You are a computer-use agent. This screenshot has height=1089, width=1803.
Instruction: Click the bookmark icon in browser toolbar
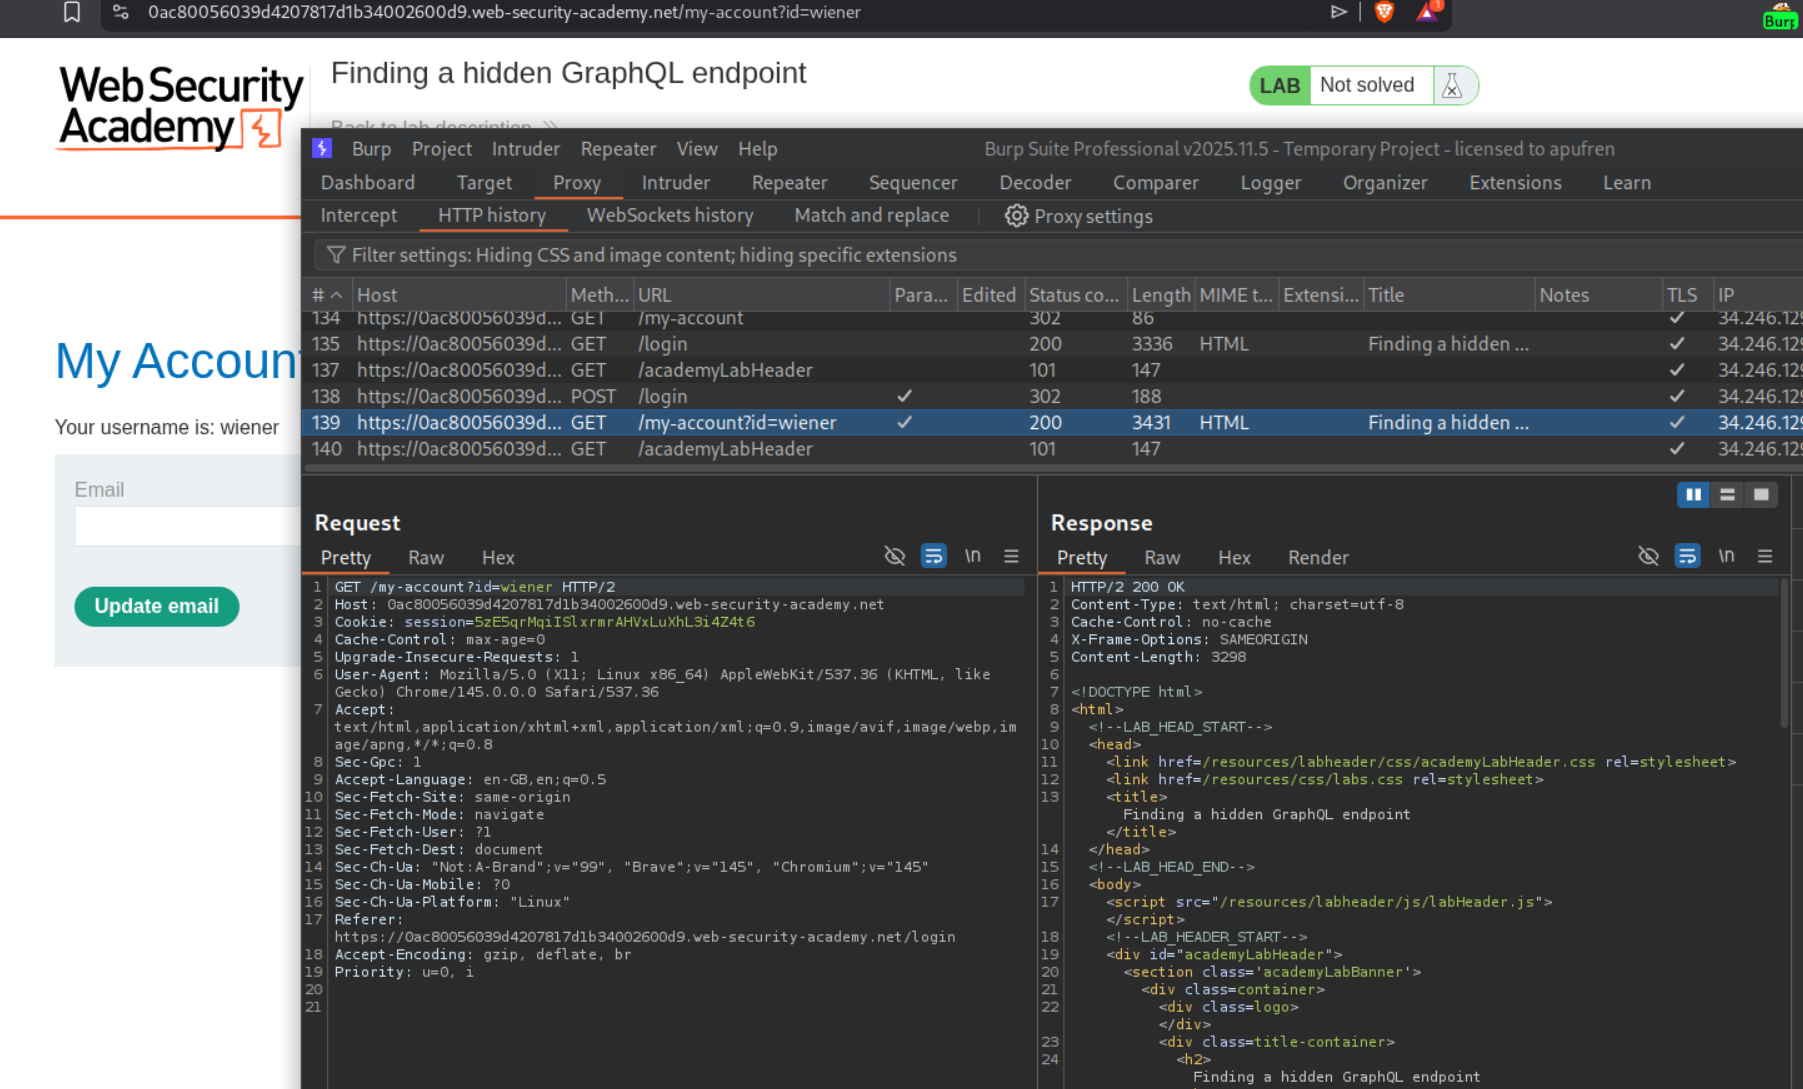[72, 12]
